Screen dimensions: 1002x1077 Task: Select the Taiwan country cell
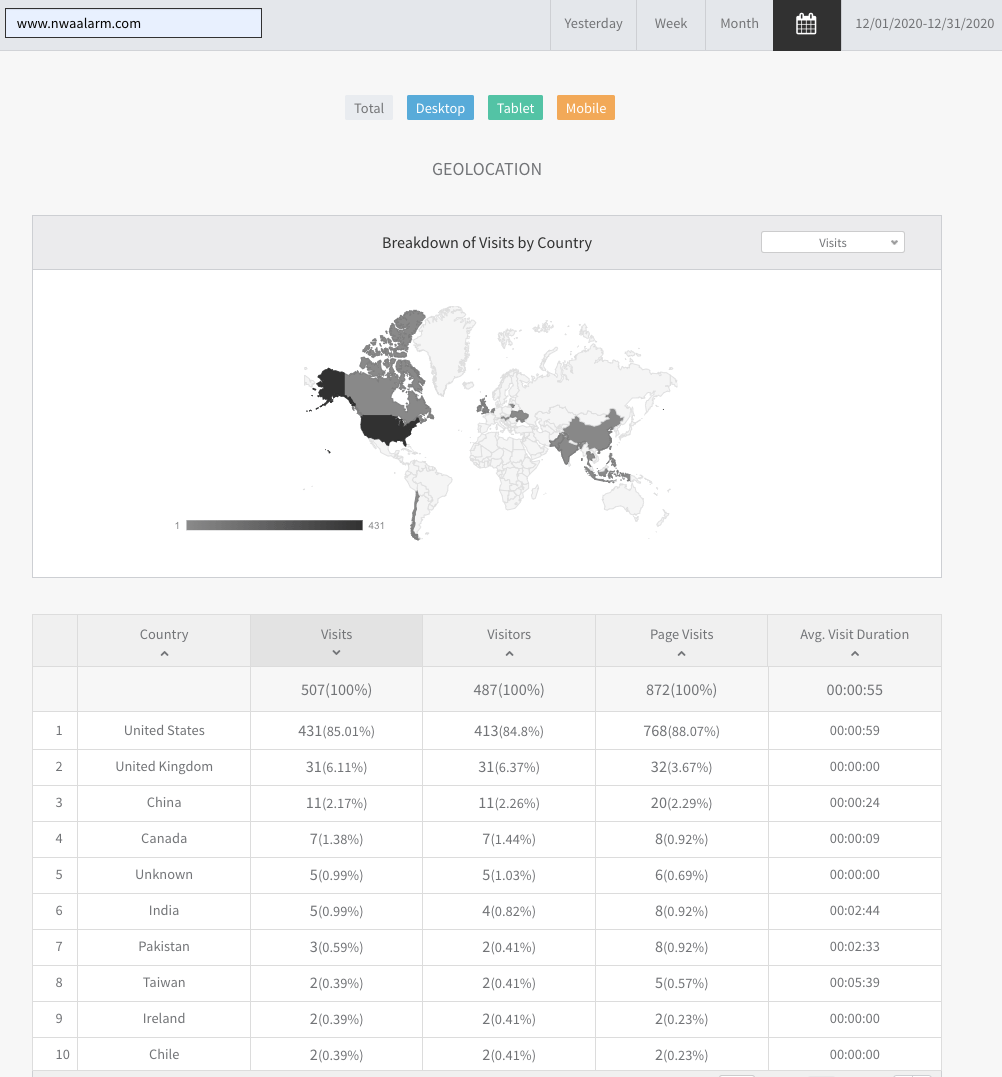164,982
